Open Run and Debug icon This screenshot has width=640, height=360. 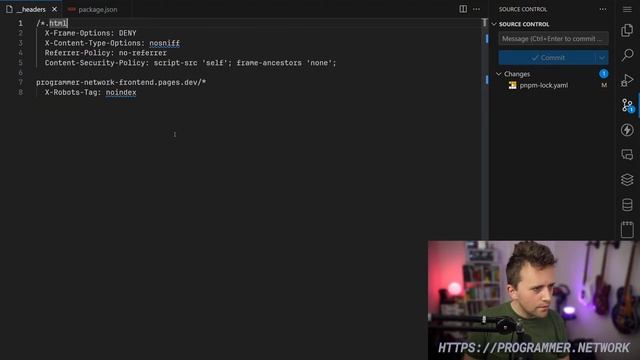(x=627, y=80)
